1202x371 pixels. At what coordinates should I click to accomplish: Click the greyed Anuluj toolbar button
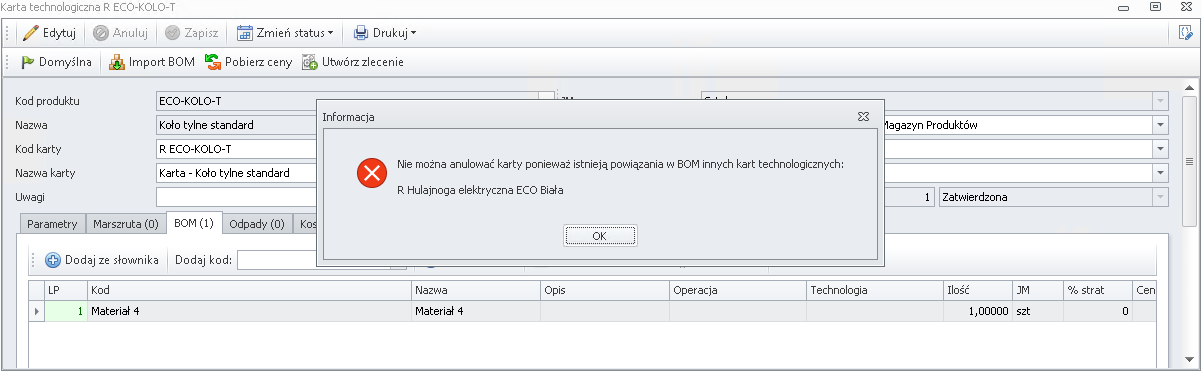121,32
